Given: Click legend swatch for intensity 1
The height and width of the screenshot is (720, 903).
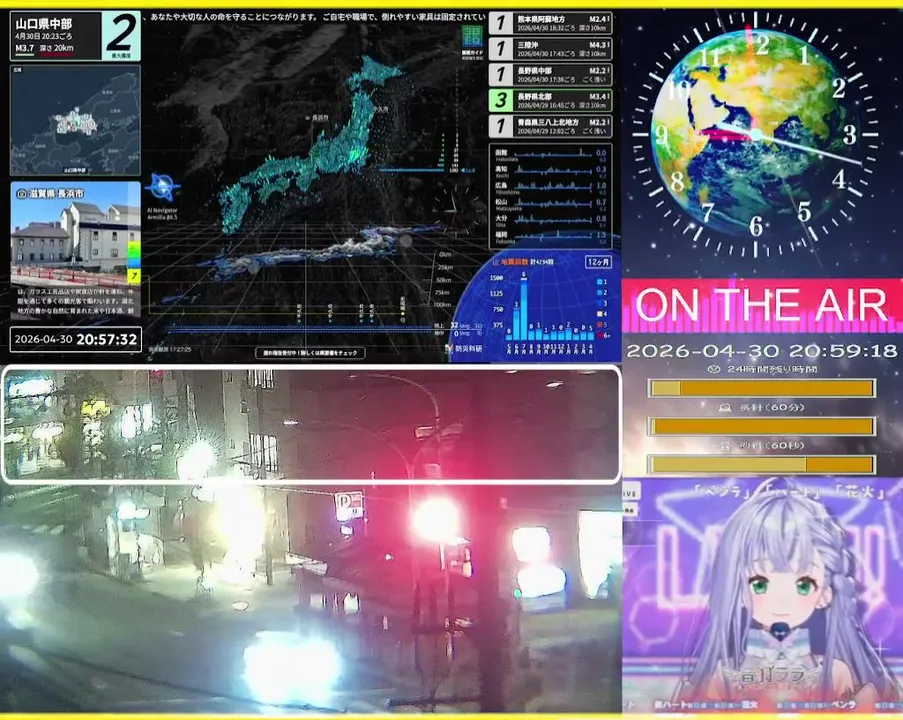Looking at the screenshot, I should pyautogui.click(x=599, y=282).
